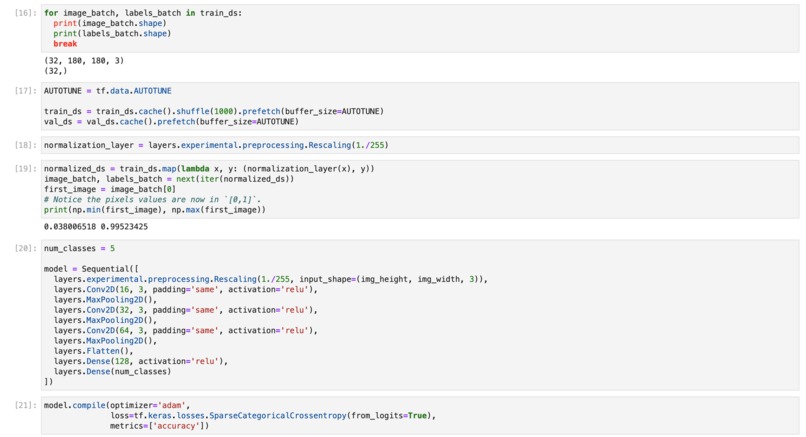The width and height of the screenshot is (806, 437).
Task: Click the model = Sequential([ line
Action: point(91,269)
